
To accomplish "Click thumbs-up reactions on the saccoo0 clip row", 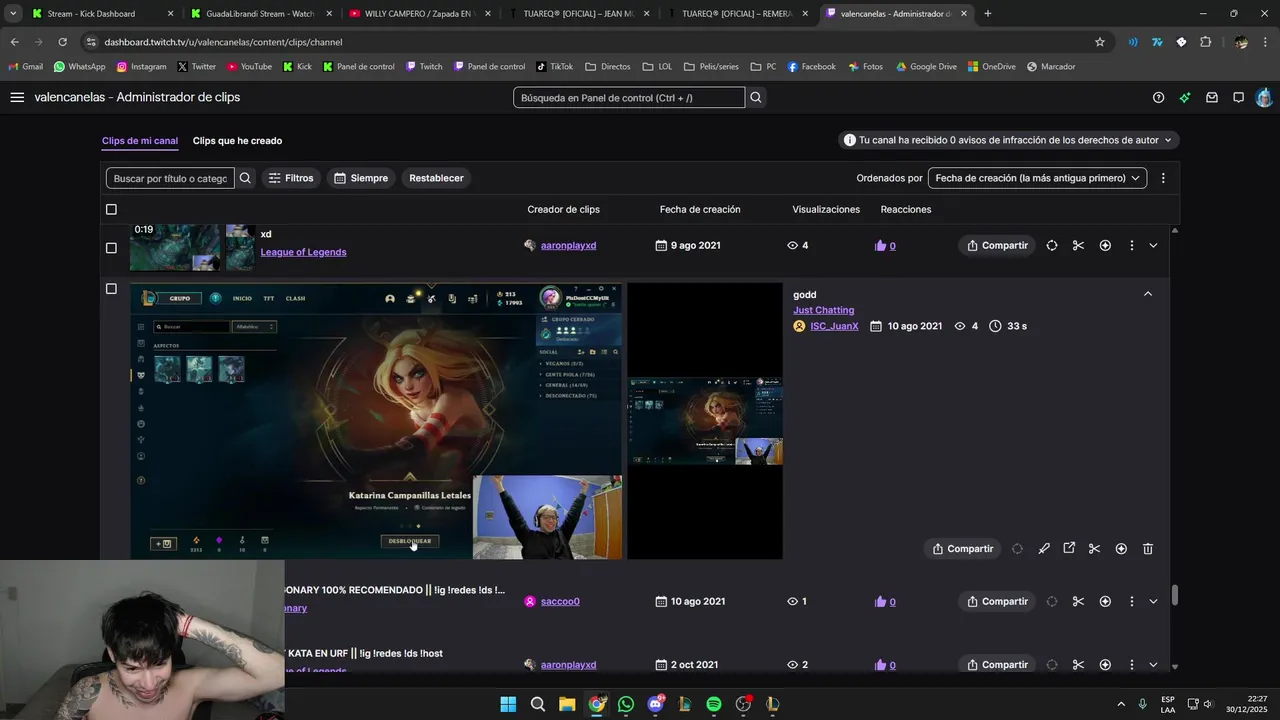I will (x=885, y=601).
